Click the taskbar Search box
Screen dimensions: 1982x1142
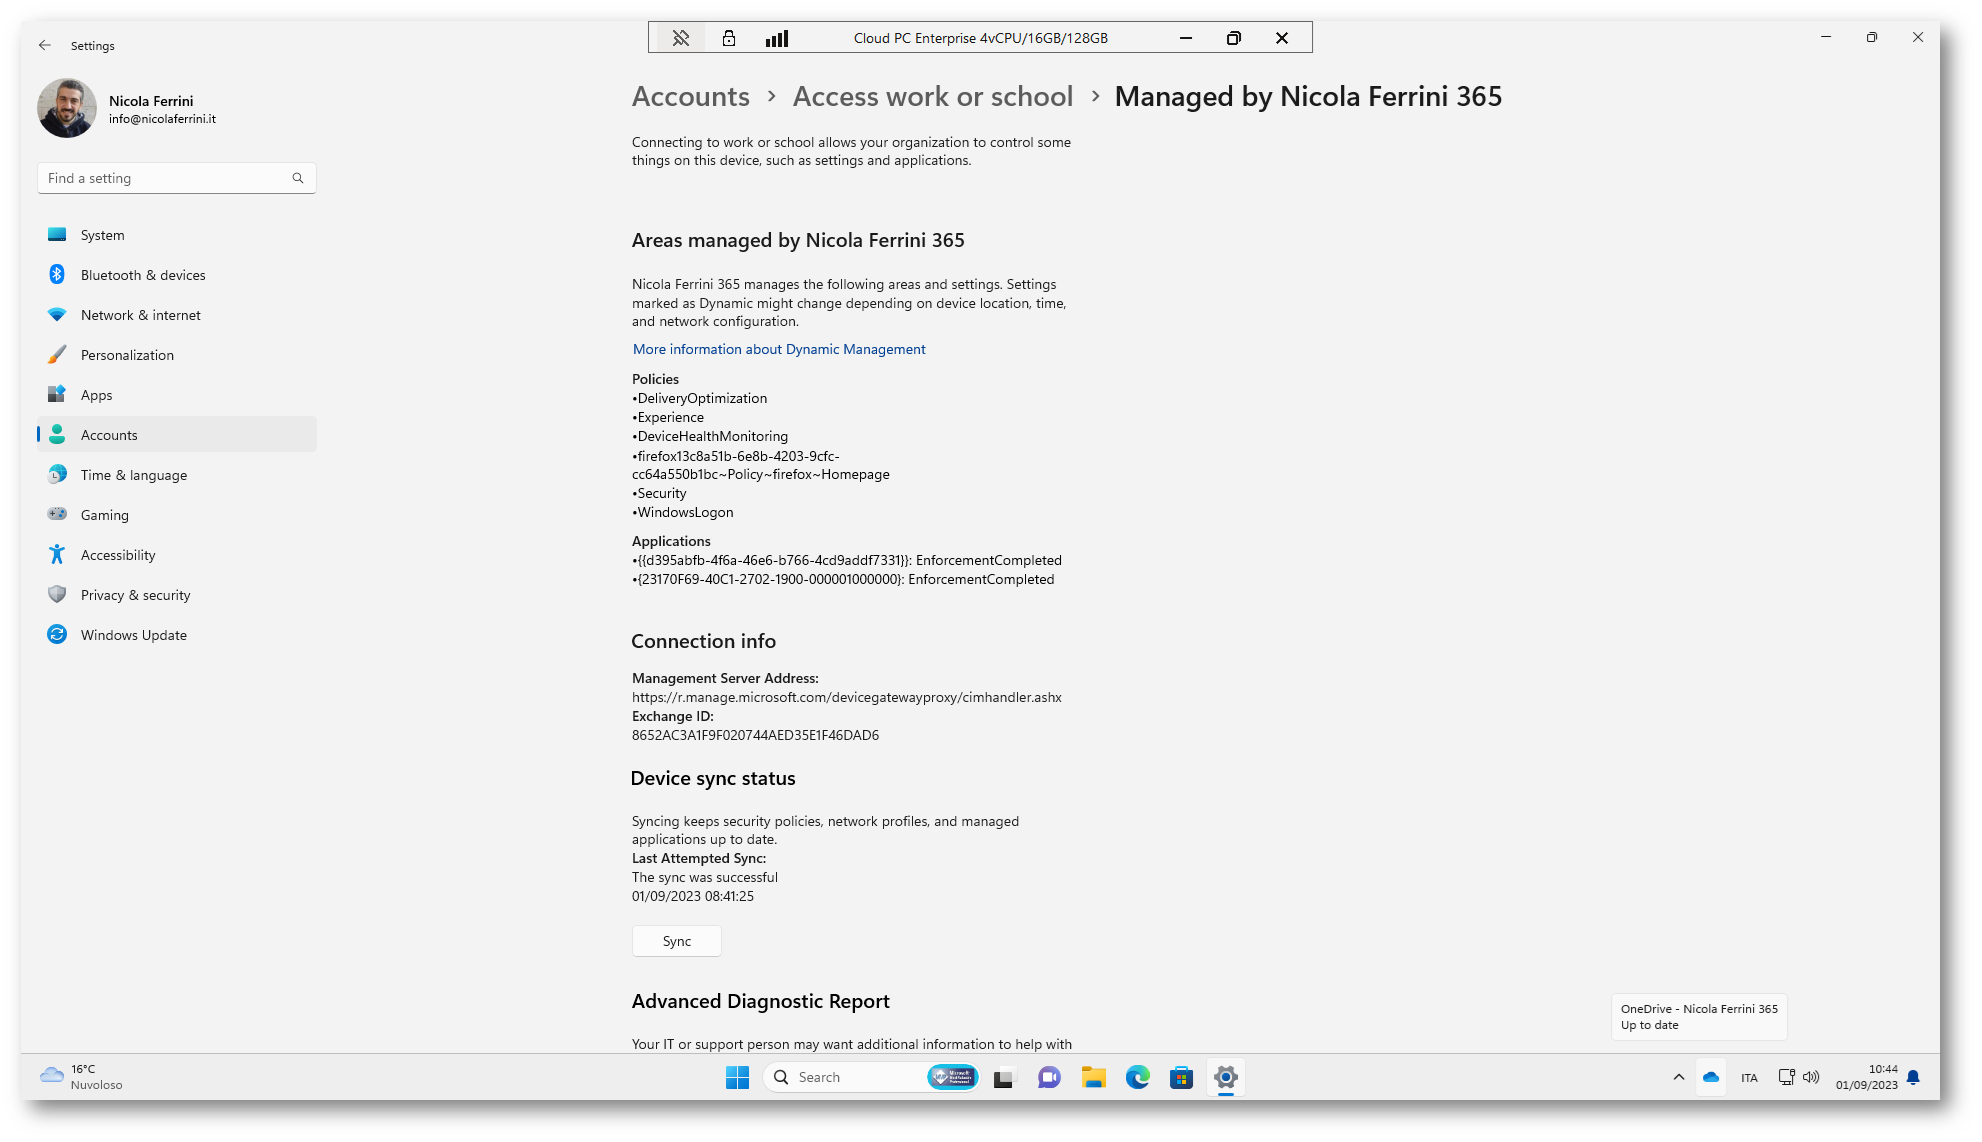[x=870, y=1077]
